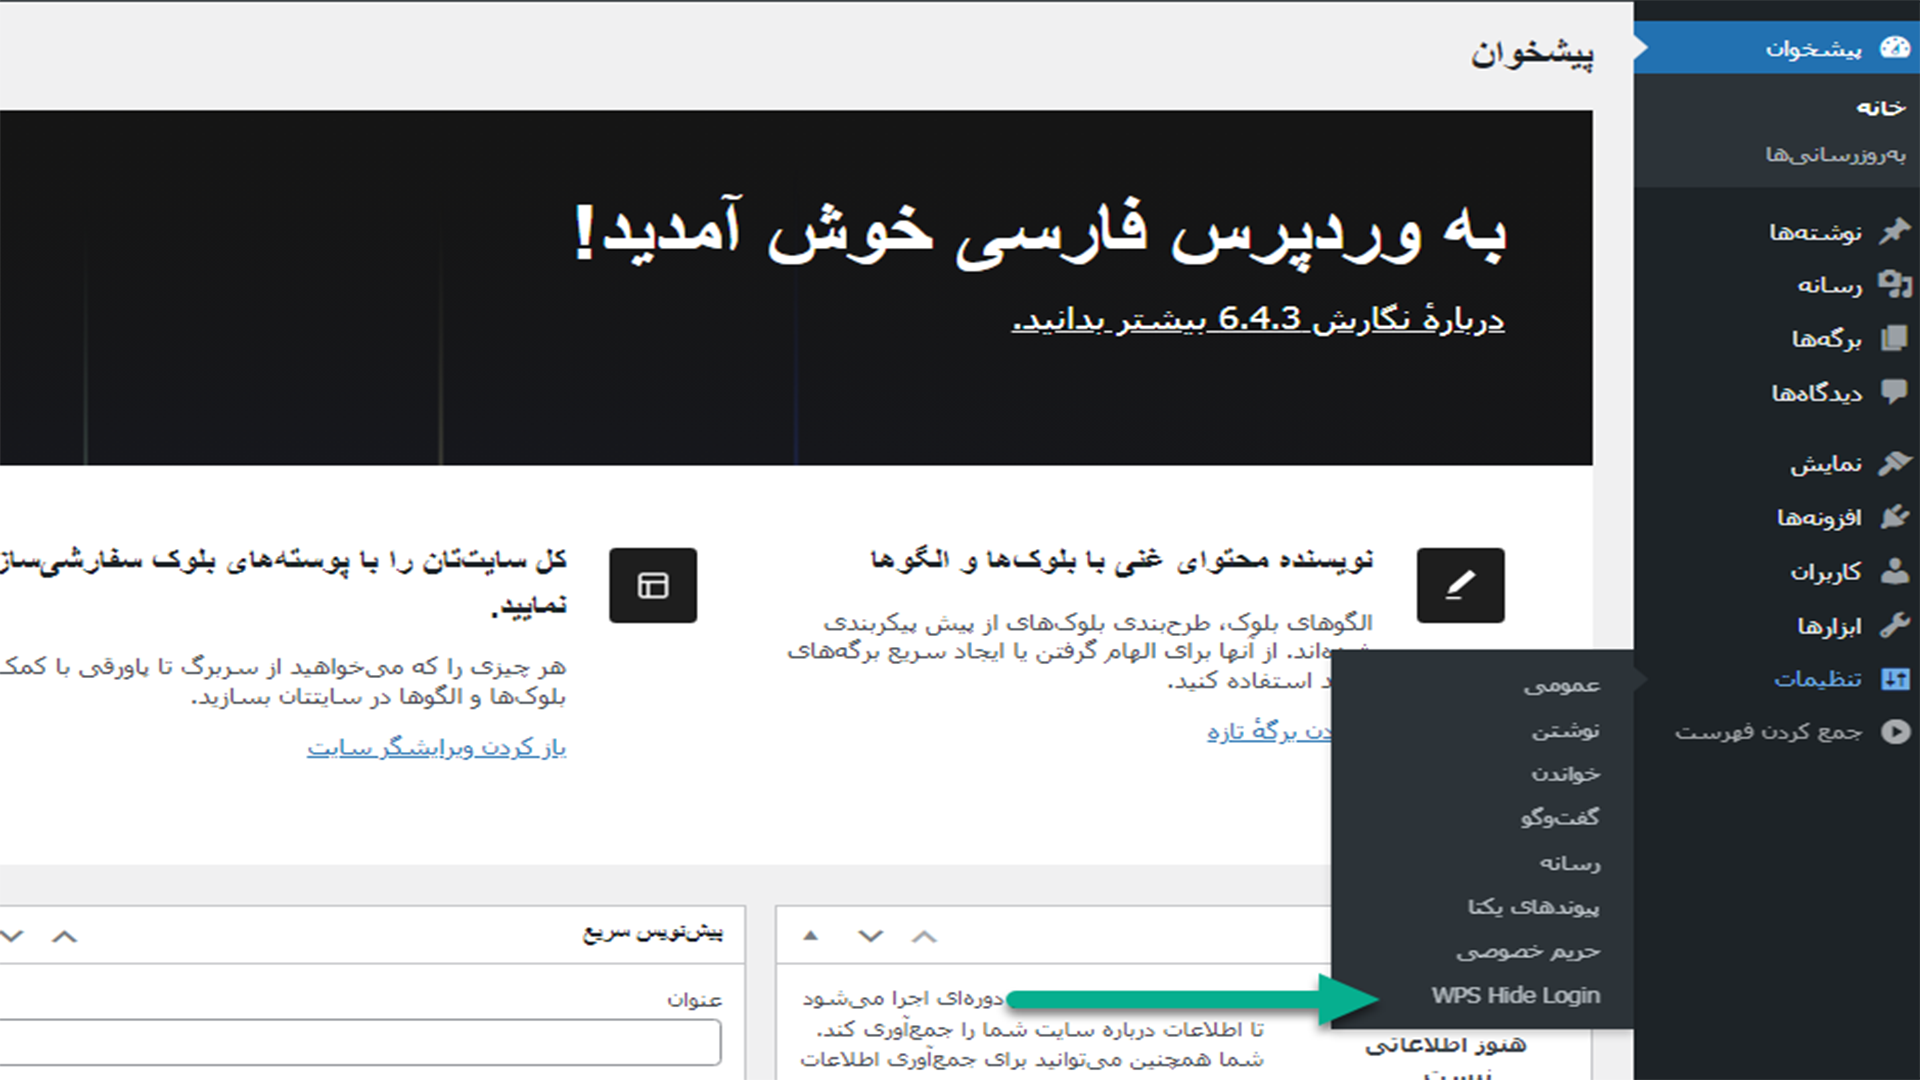Image resolution: width=1920 pixels, height=1080 pixels.
Task: Click the Media (رسانه) sidebar icon
Action: (1894, 285)
